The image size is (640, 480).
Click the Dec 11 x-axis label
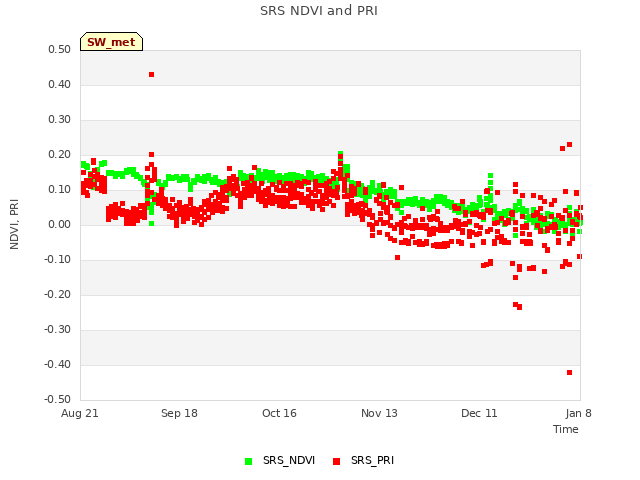coord(479,413)
